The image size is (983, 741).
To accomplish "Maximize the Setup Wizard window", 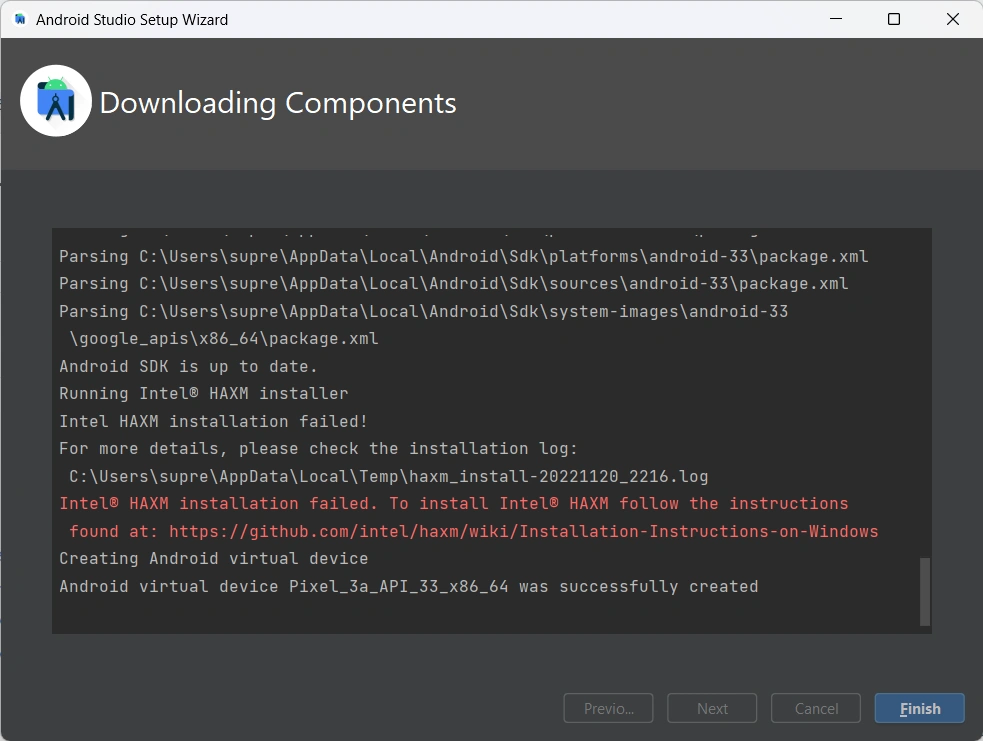I will (894, 19).
